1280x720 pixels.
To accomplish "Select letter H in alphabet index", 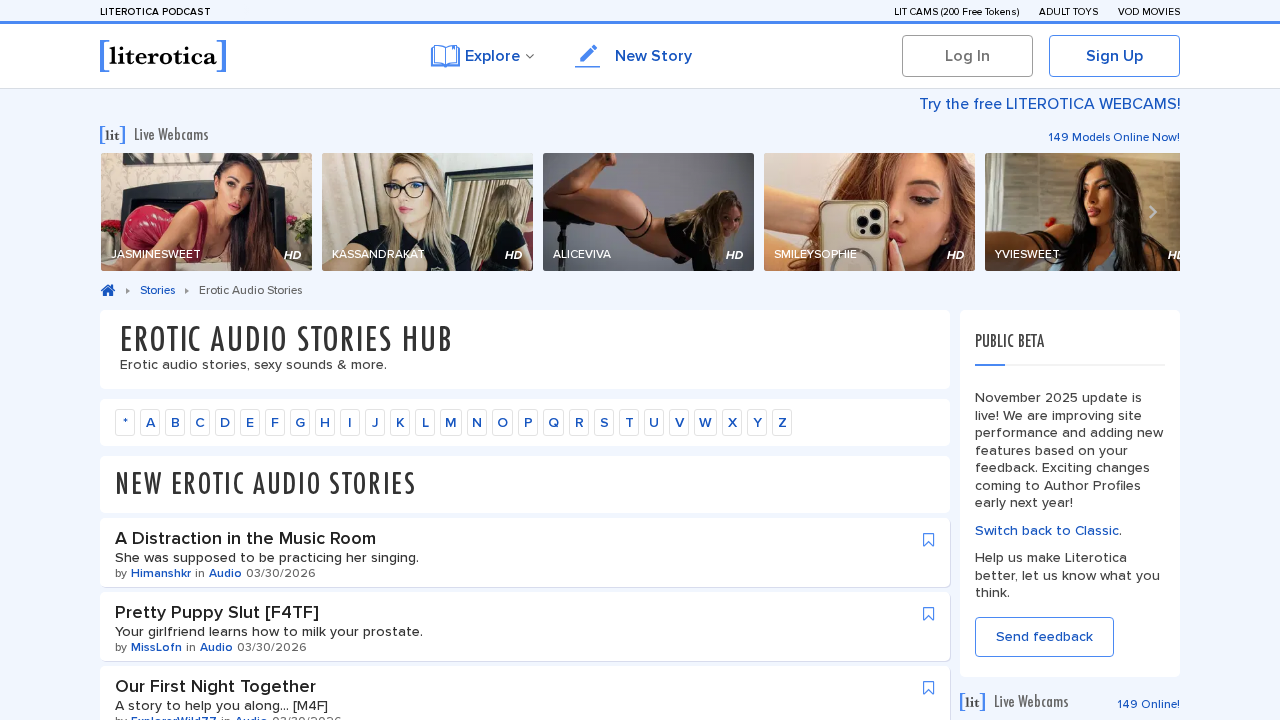I will pyautogui.click(x=325, y=422).
